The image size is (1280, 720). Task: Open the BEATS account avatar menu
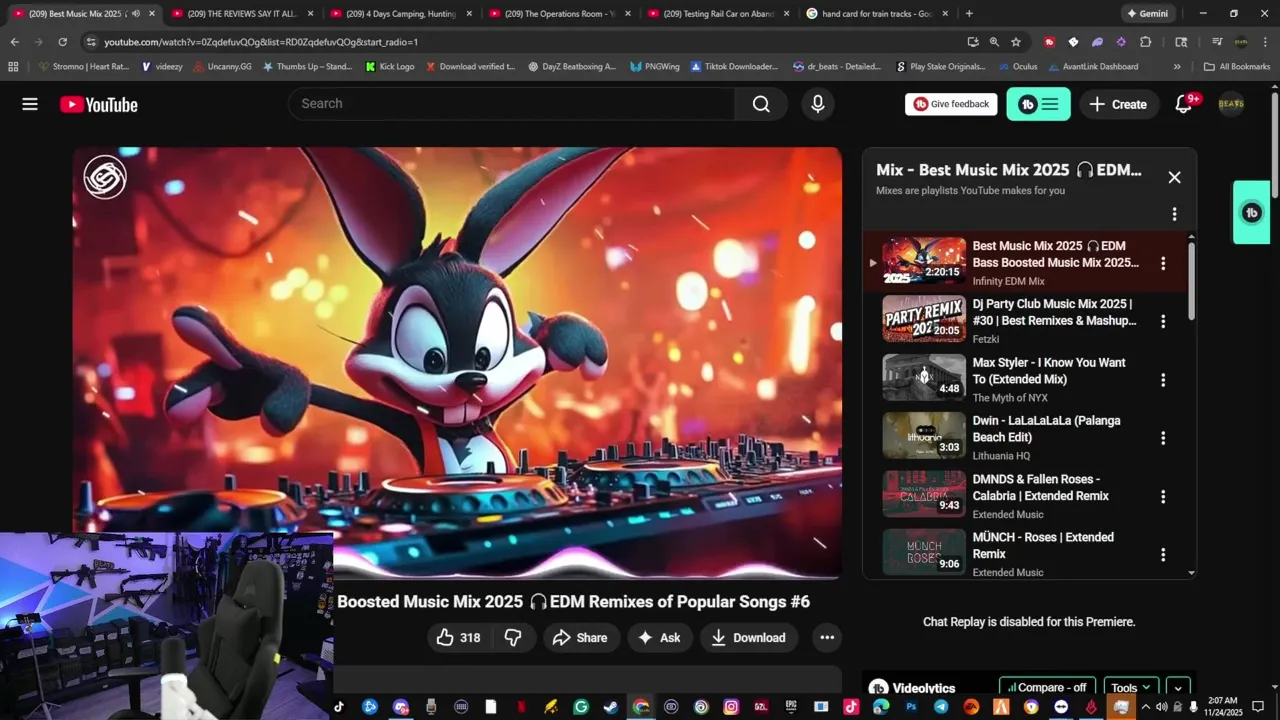tap(1231, 104)
